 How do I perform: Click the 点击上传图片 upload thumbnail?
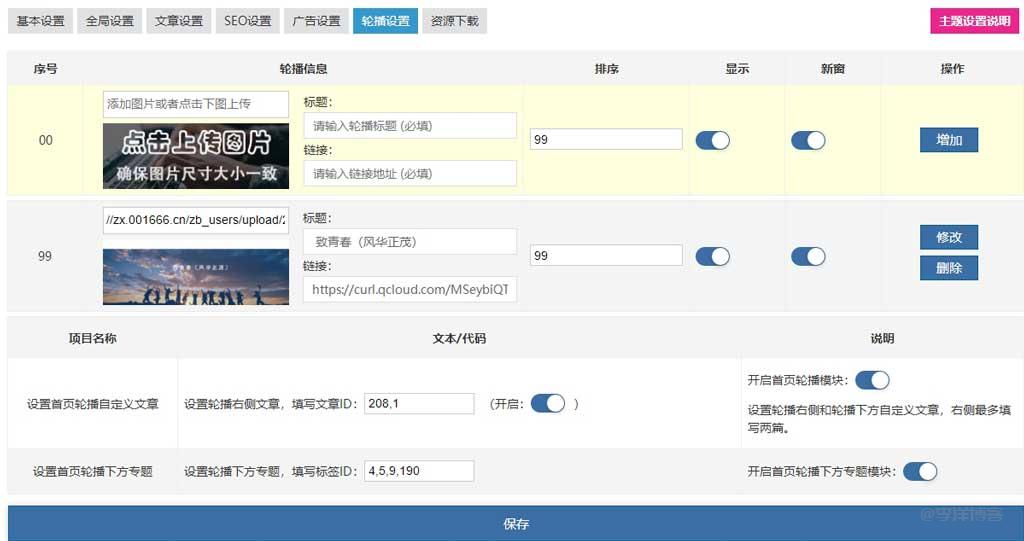tap(196, 156)
